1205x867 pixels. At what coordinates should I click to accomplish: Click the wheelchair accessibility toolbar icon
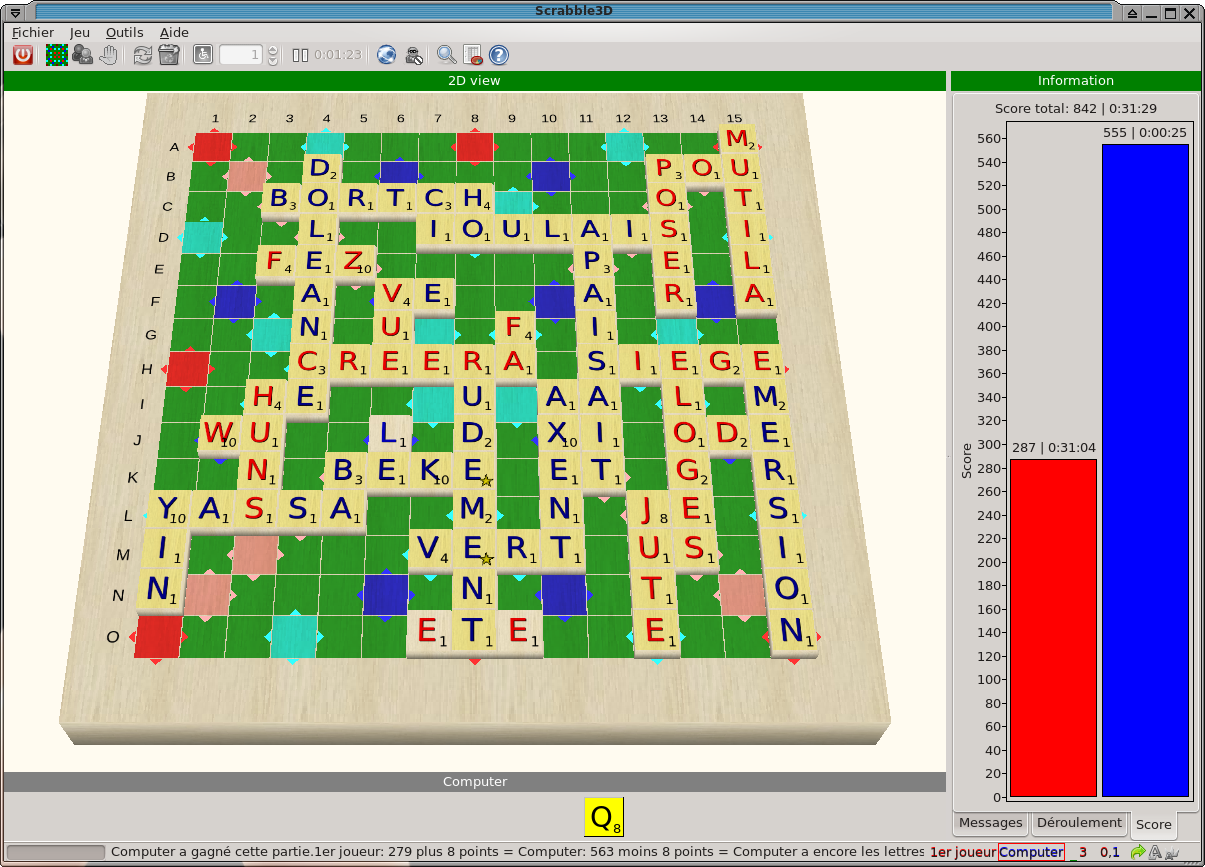point(203,55)
